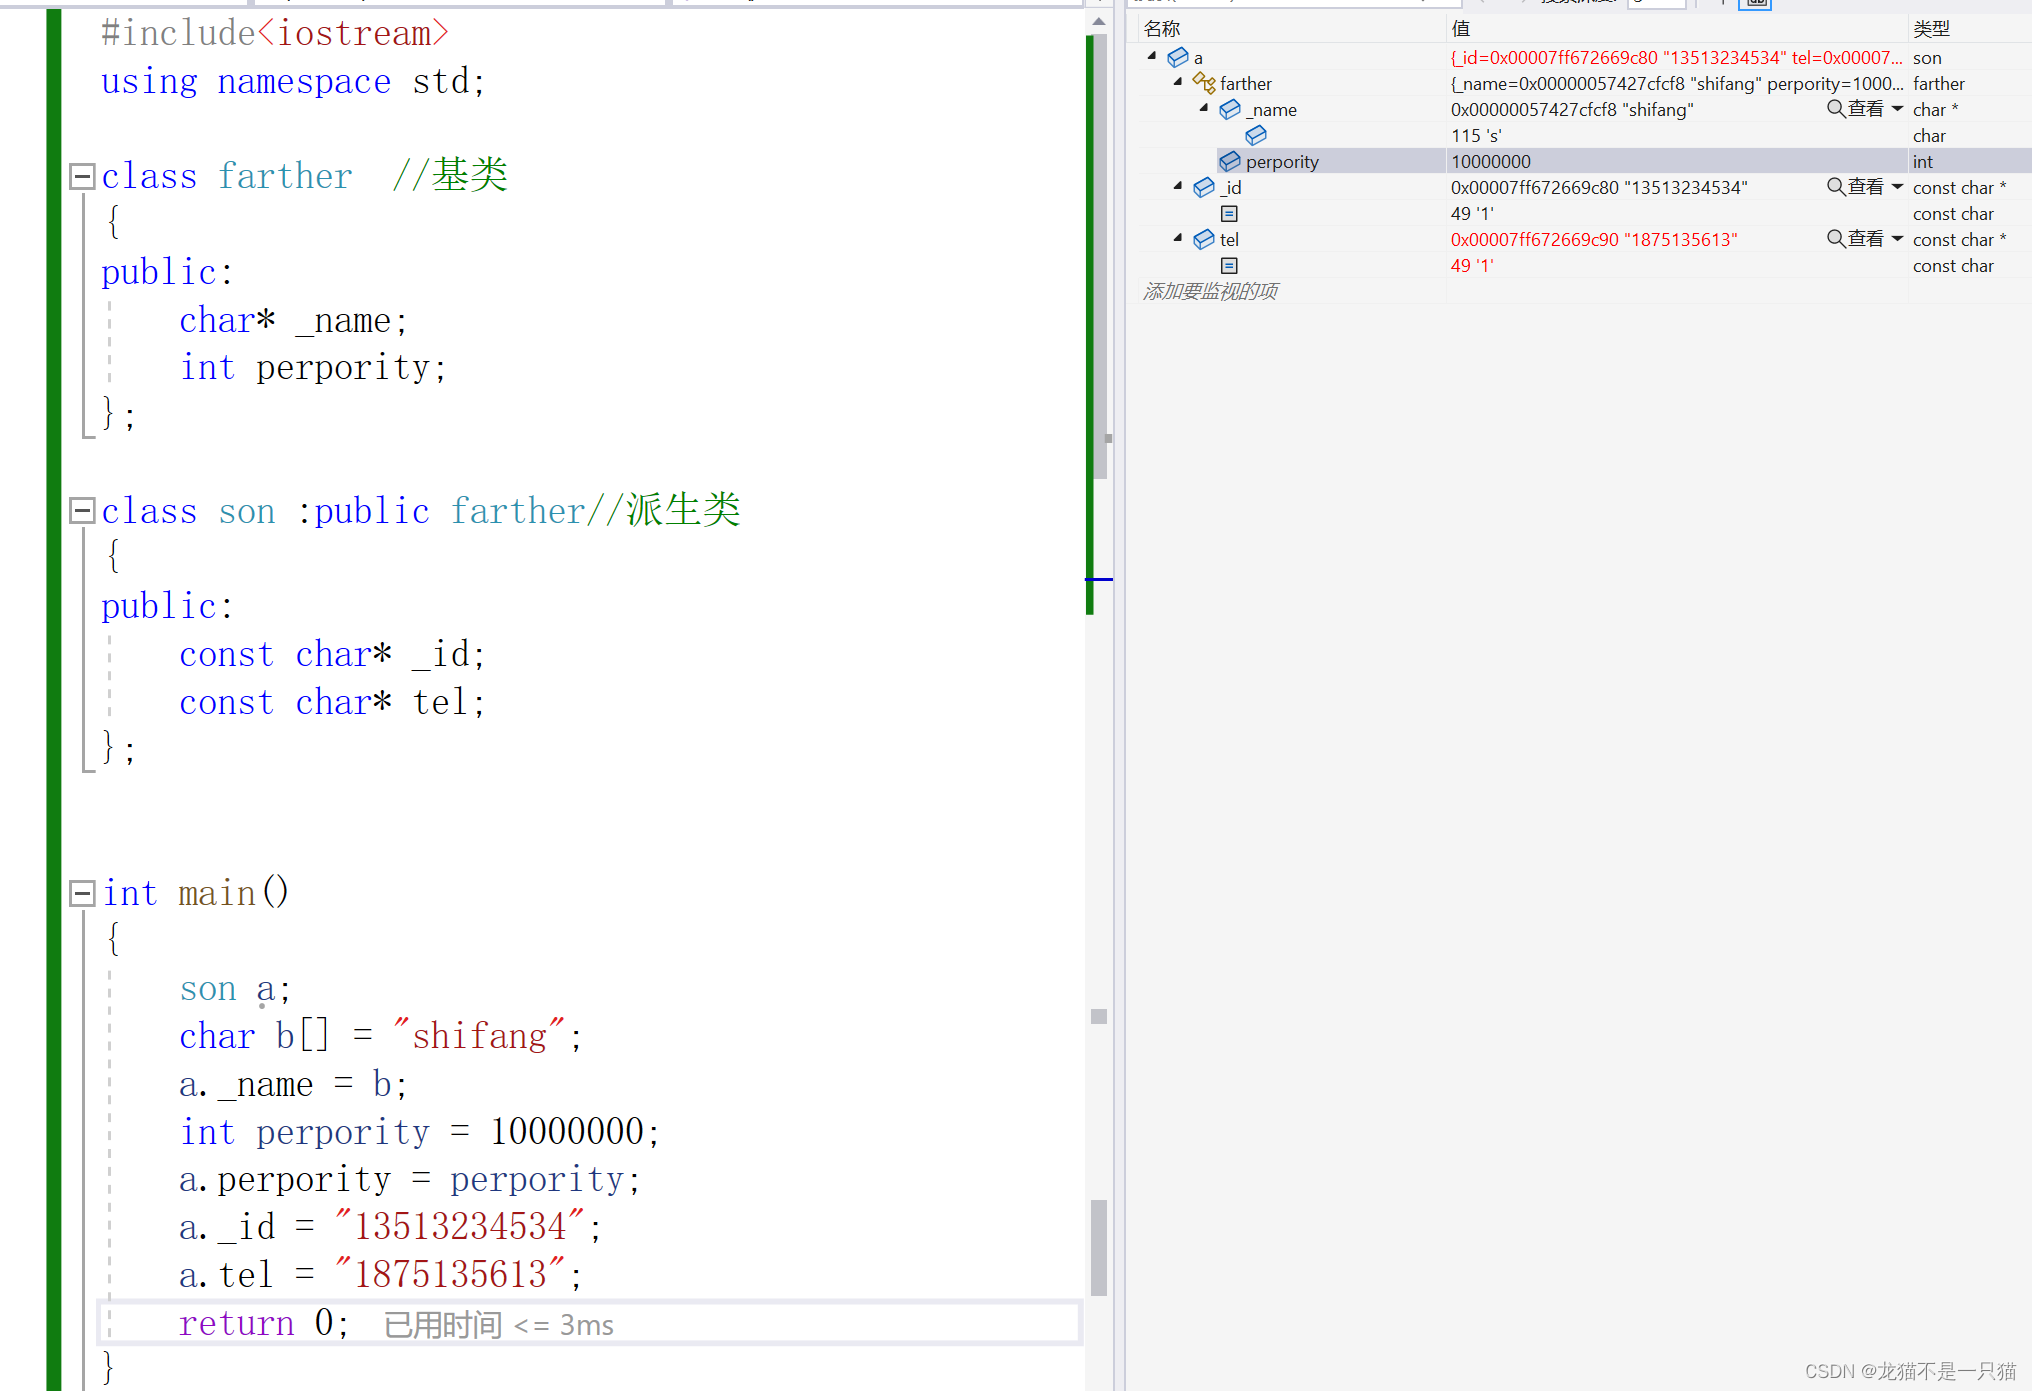
Task: Click the object icon next to variable a
Action: (1178, 57)
